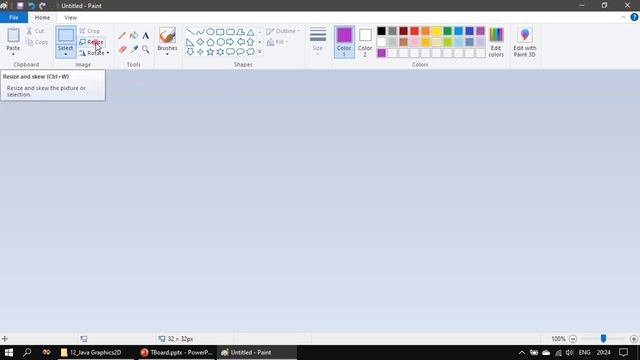This screenshot has width=640, height=360.
Task: Select the Magnifier tool
Action: [146, 49]
